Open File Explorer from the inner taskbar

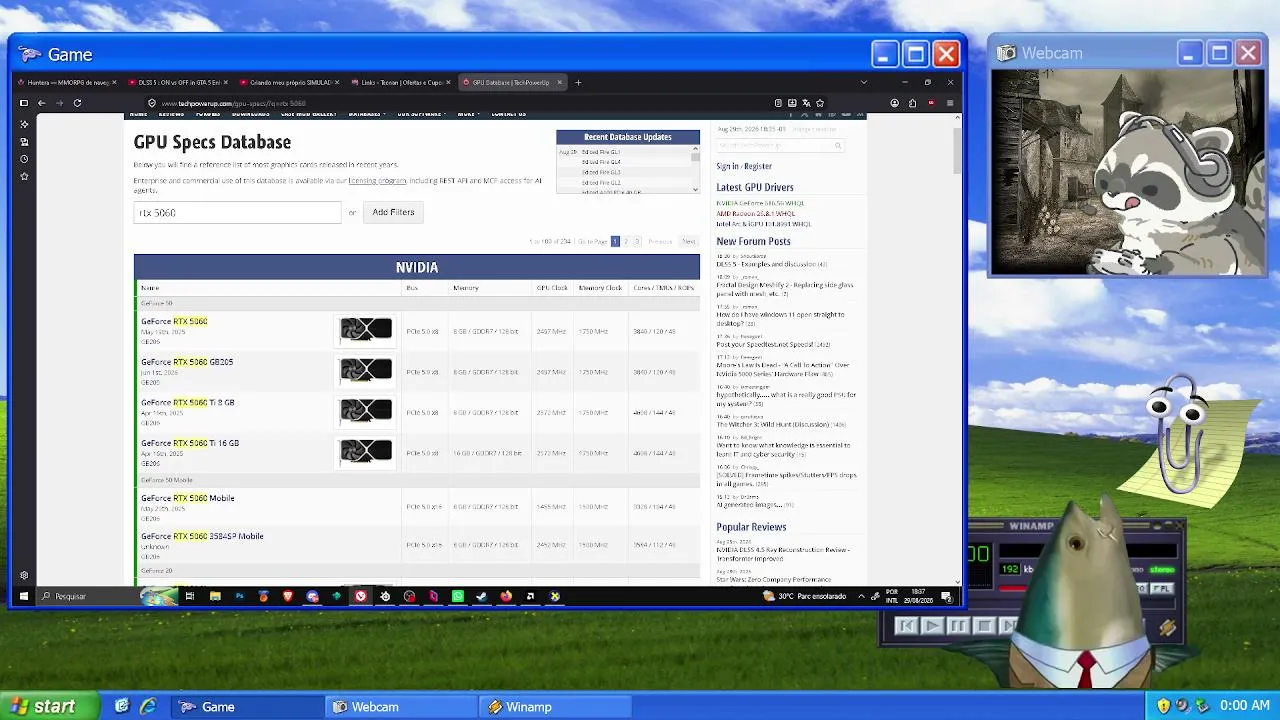(x=215, y=596)
